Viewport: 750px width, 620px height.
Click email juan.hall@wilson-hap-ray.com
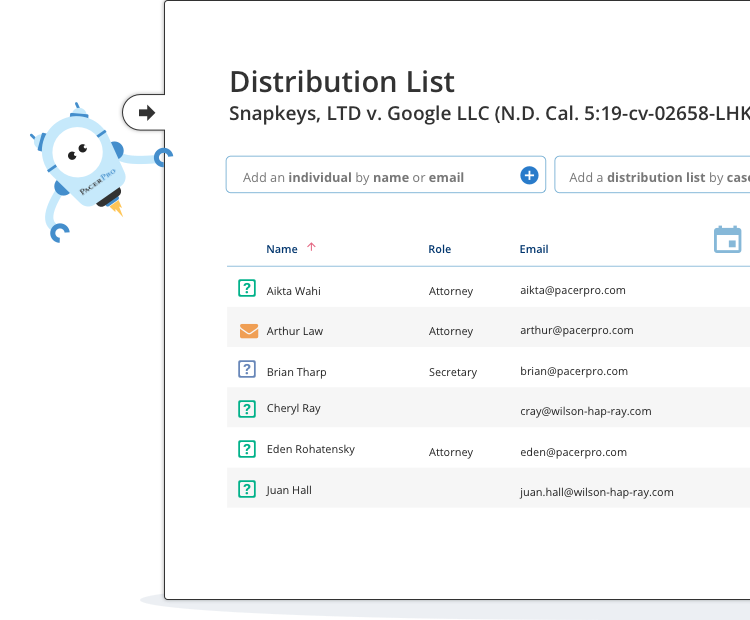coord(597,492)
